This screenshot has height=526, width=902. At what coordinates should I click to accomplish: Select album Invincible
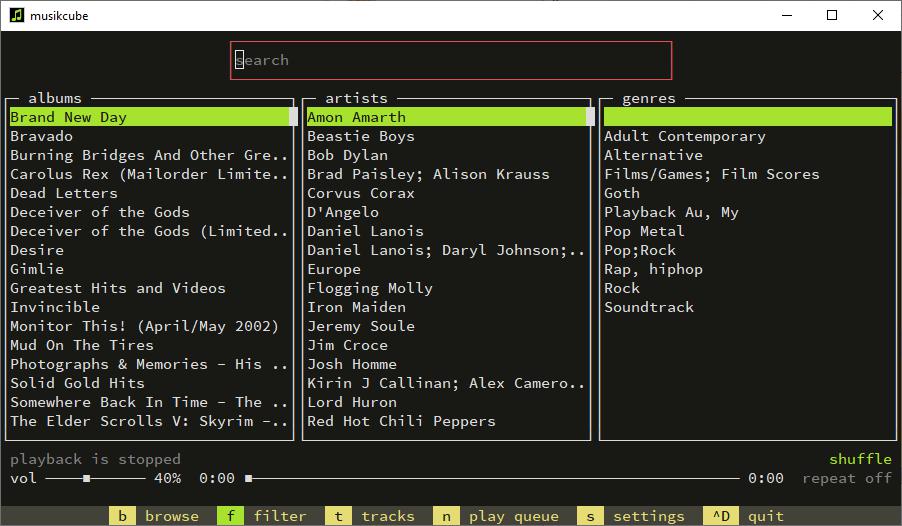[x=149, y=307]
